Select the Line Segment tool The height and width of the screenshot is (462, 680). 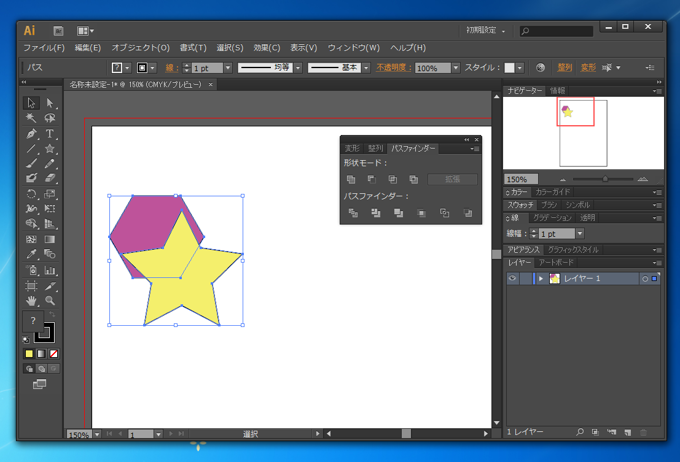click(x=31, y=149)
